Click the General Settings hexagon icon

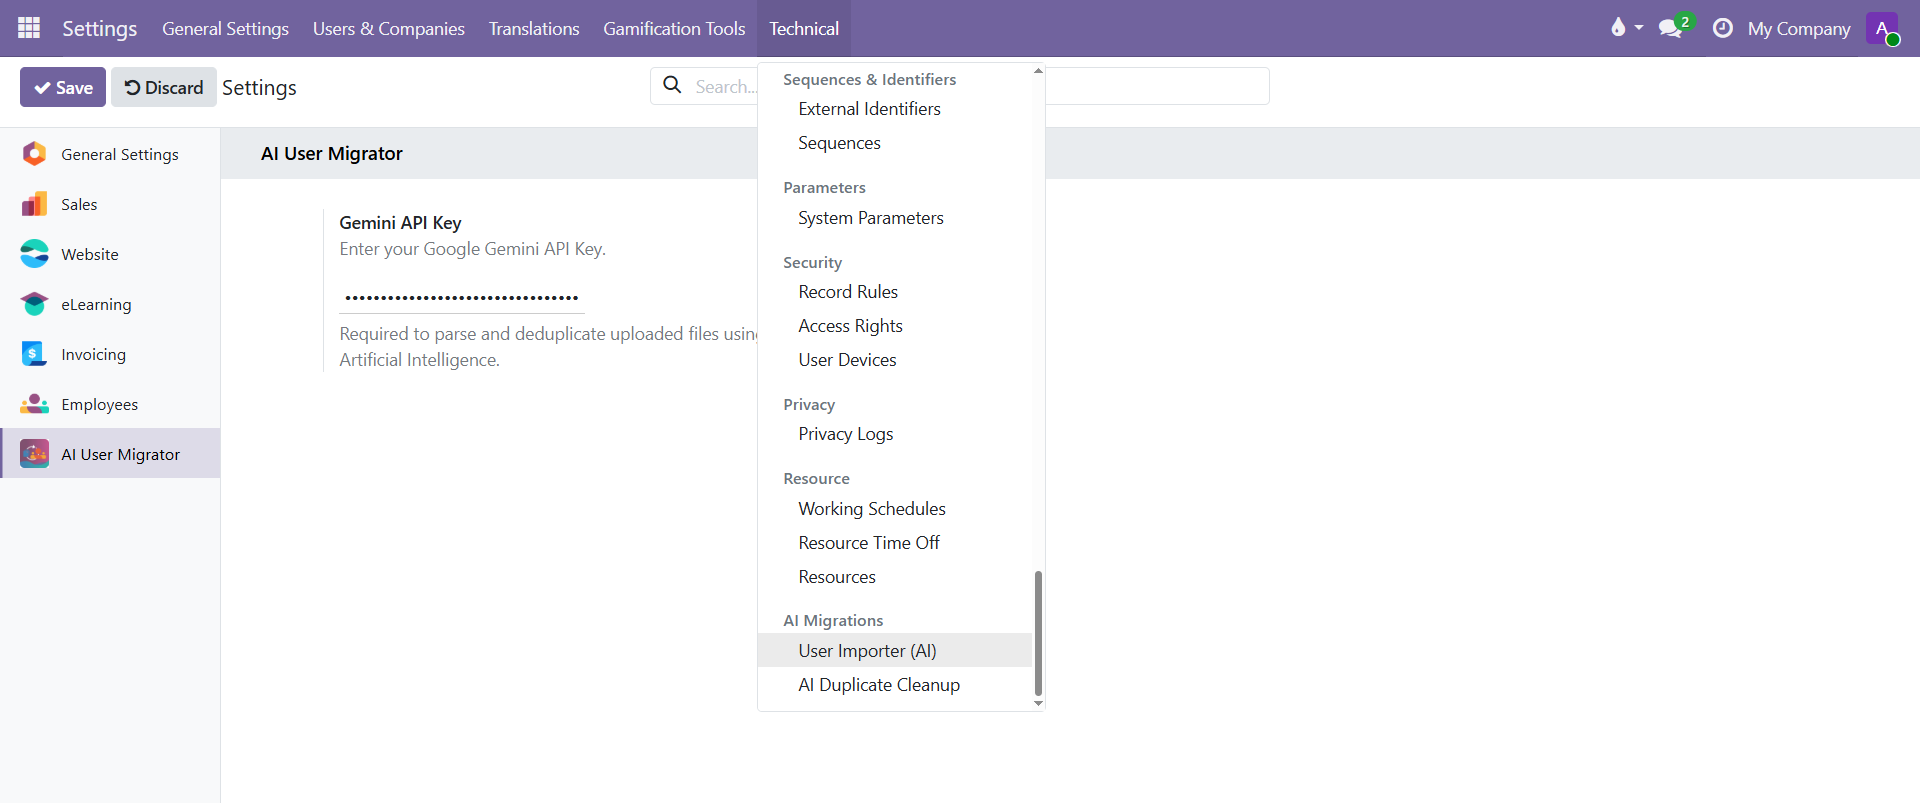point(34,154)
